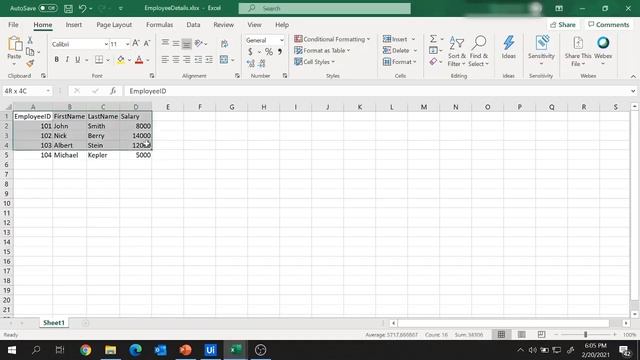
Task: Open Cell Styles gallery
Action: tap(314, 62)
